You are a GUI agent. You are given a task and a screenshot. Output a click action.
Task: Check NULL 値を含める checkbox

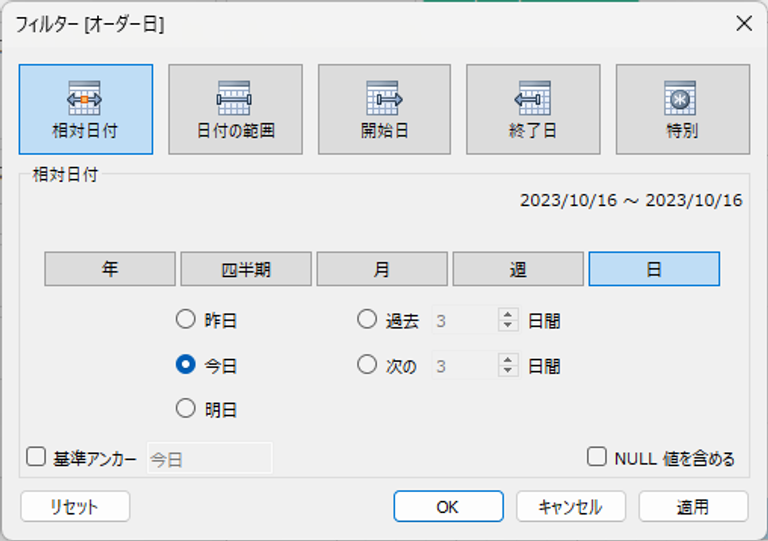point(597,456)
